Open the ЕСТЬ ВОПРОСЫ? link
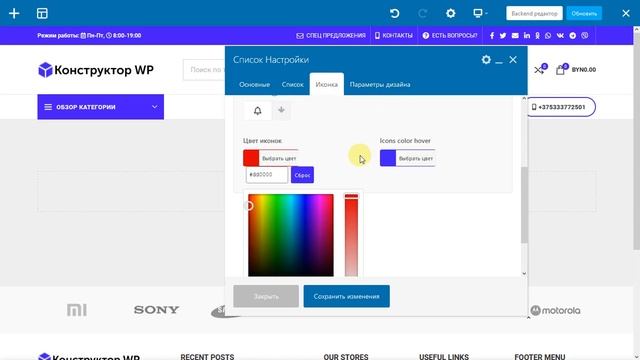This screenshot has height=360, width=640. [449, 36]
